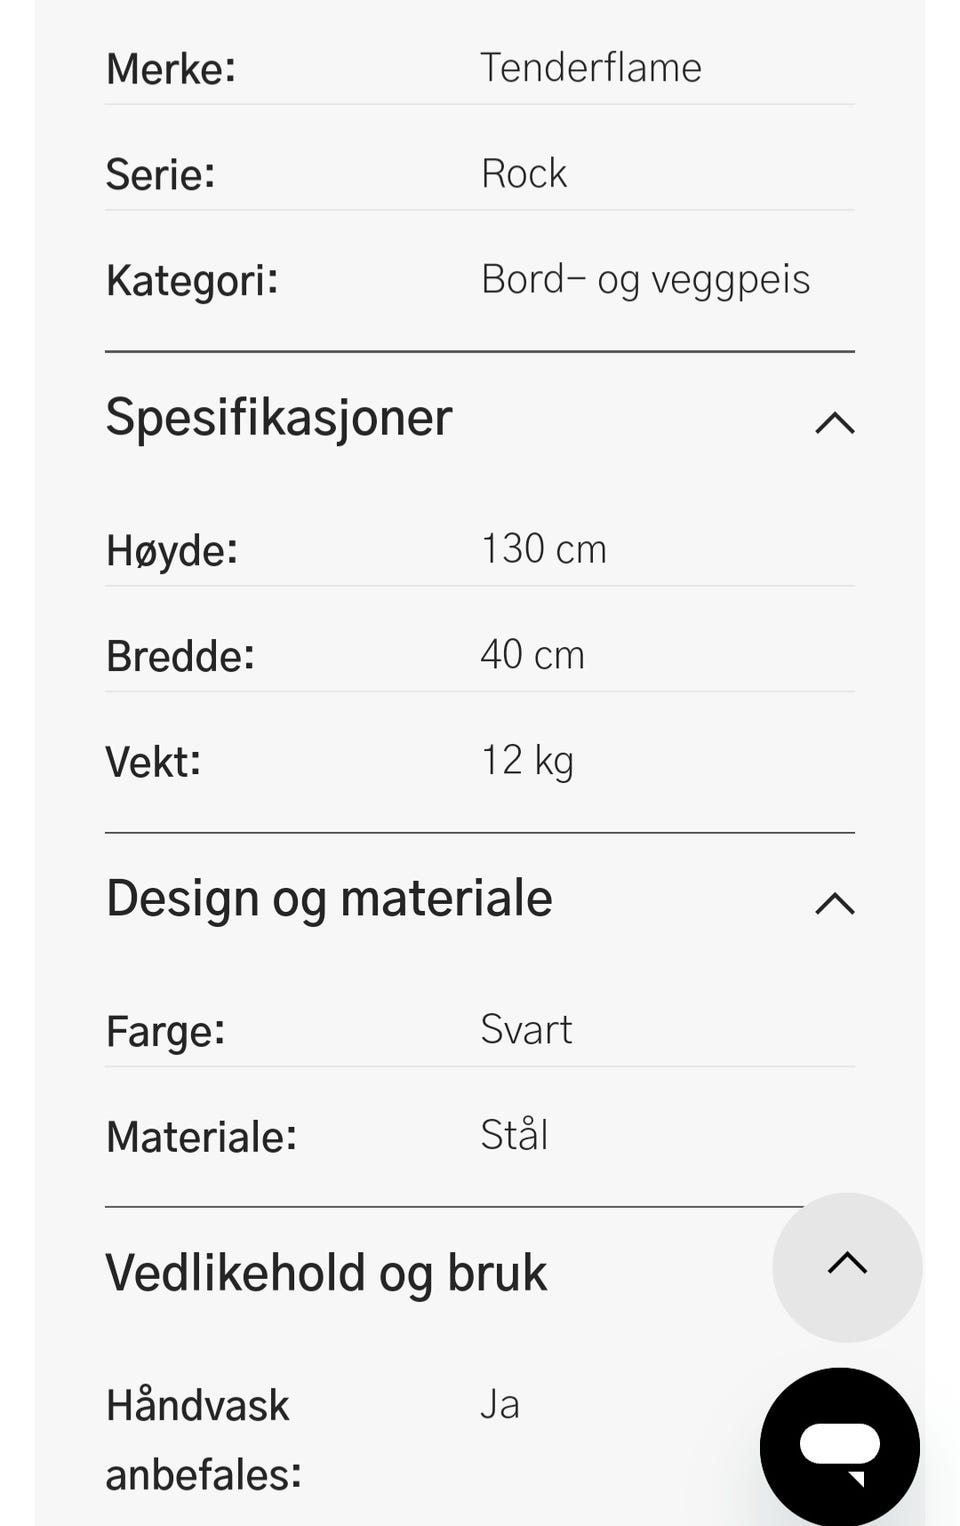Viewport: 960px width, 1526px height.
Task: Click the Vedlikehold og bruk heading
Action: click(x=326, y=1273)
